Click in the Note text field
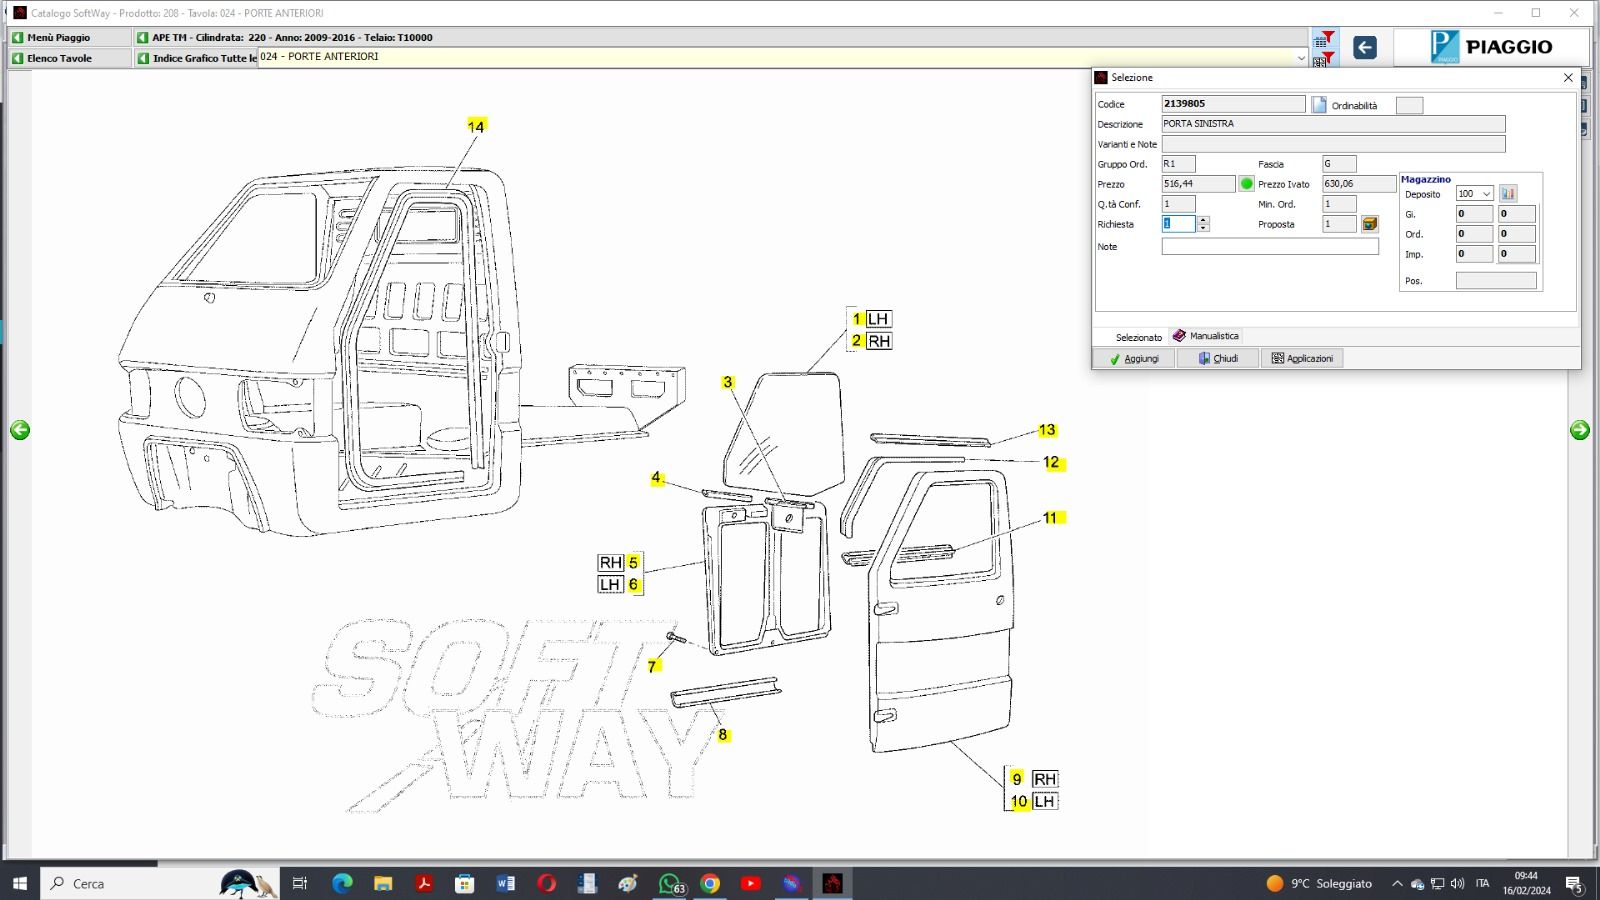1600x900 pixels. tap(1269, 247)
